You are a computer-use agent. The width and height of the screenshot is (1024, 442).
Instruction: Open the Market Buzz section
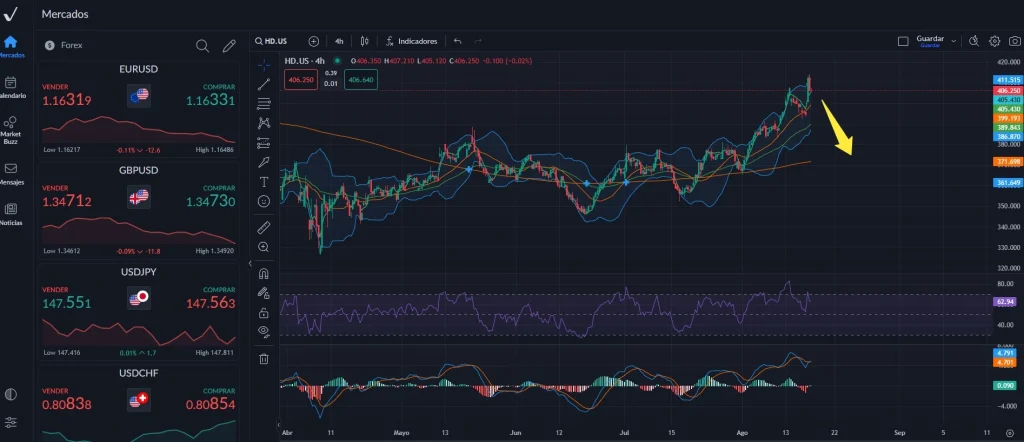(x=10, y=129)
